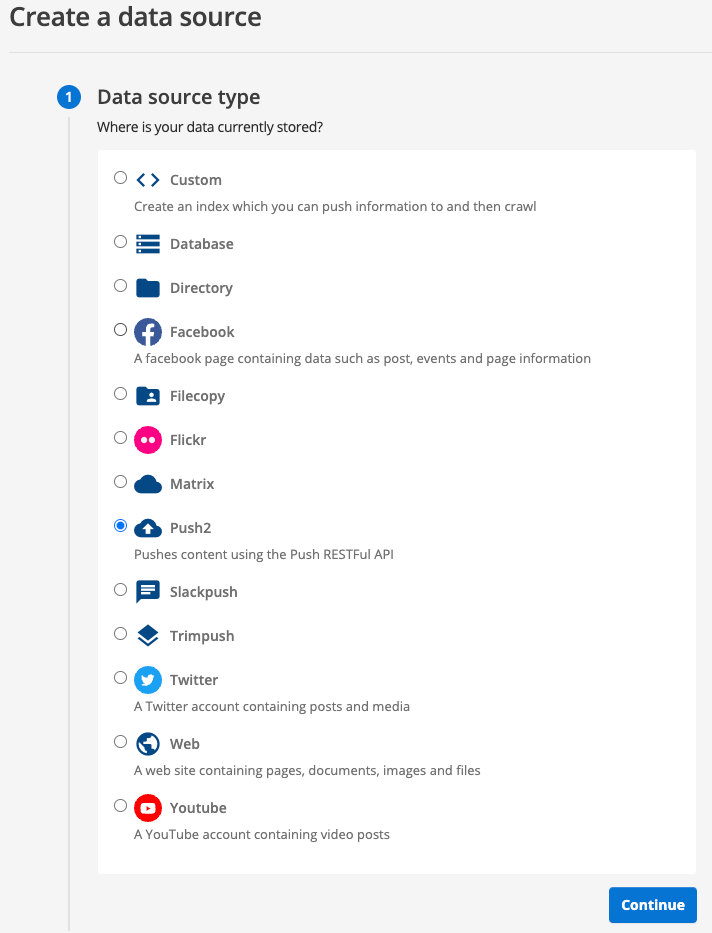Viewport: 712px width, 933px height.
Task: Click the Flickr icon
Action: (146, 439)
